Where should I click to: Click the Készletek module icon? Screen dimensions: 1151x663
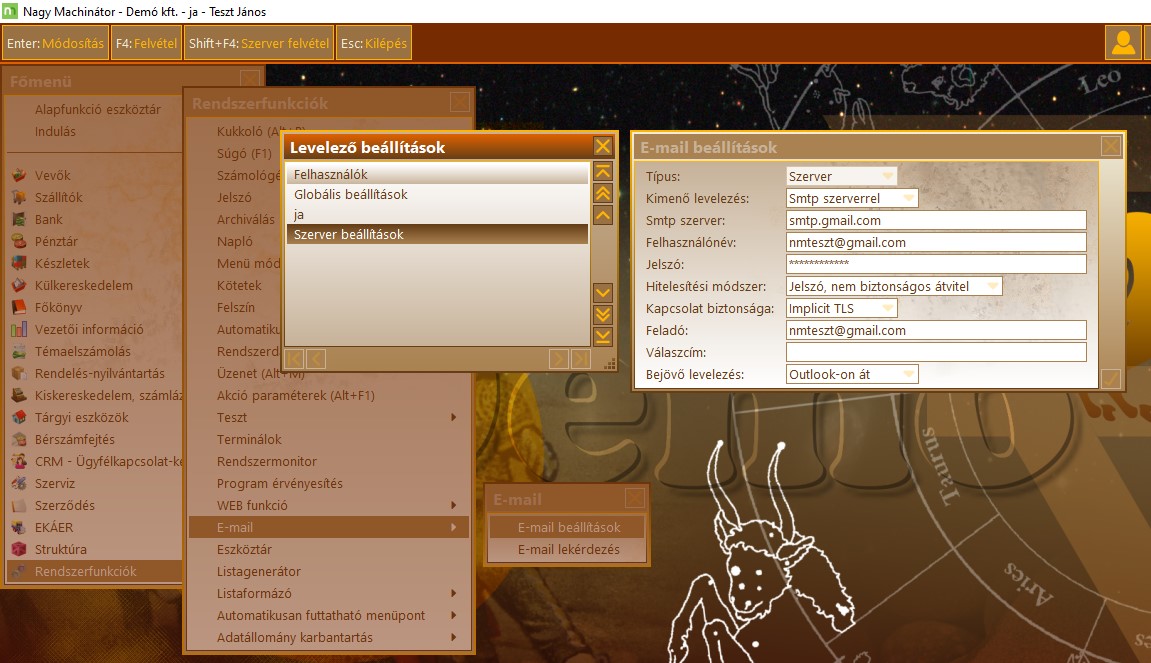tap(19, 264)
